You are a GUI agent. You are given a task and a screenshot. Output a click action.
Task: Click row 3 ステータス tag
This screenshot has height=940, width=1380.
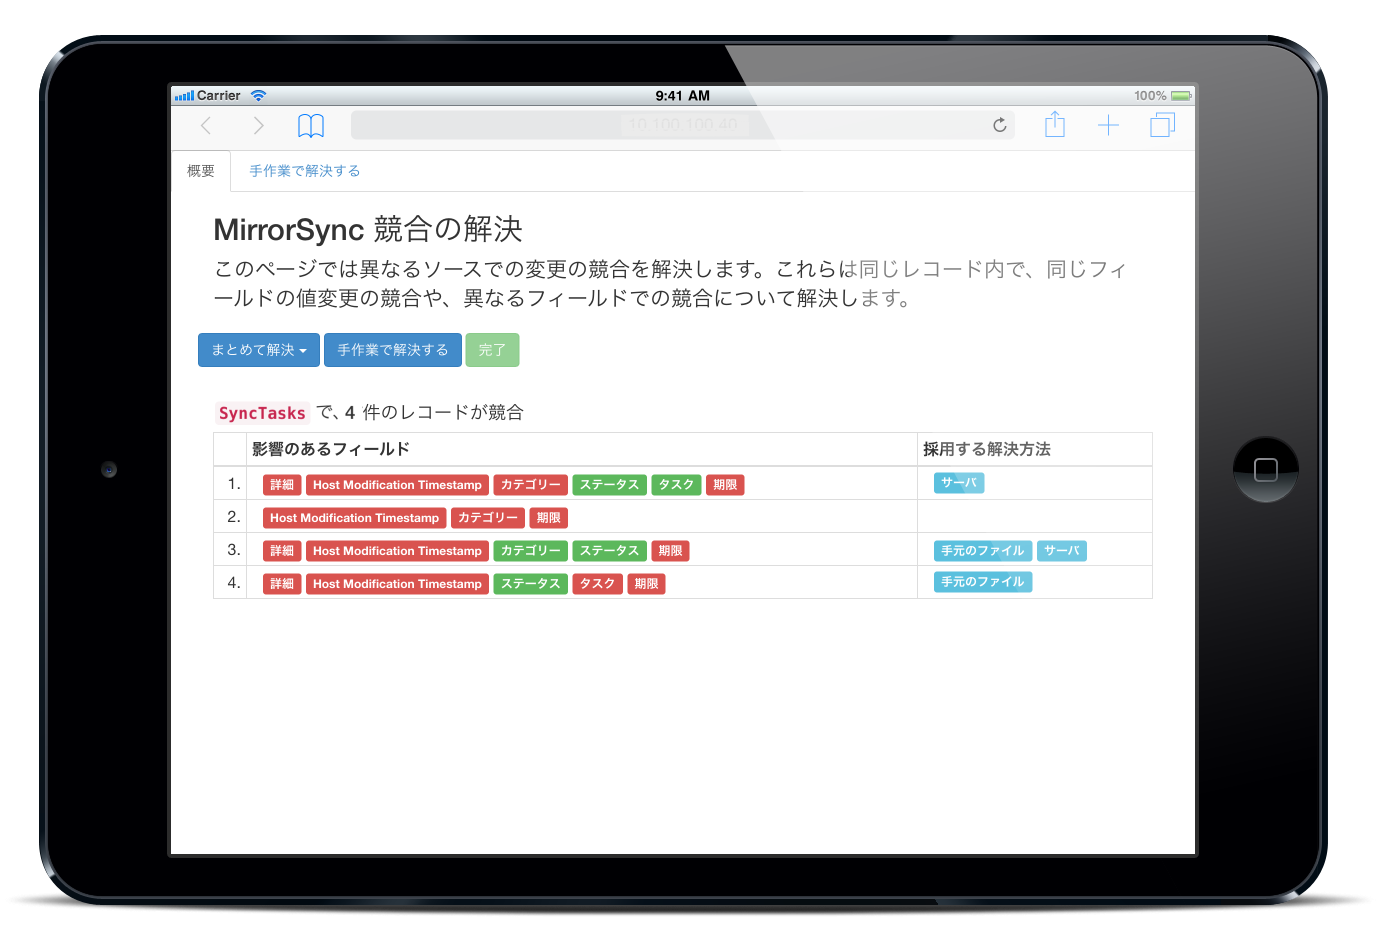pos(610,551)
